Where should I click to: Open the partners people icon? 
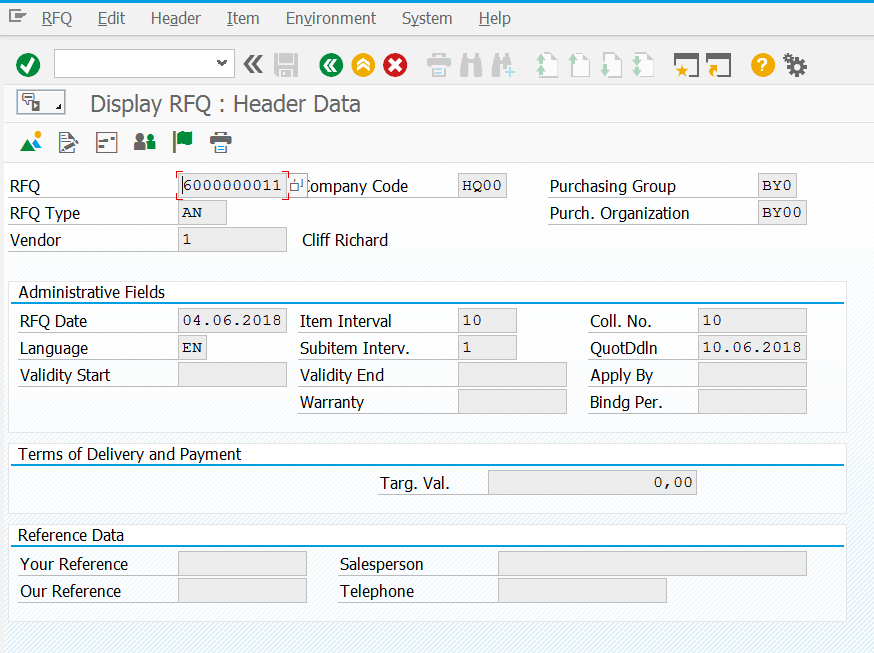coord(144,142)
